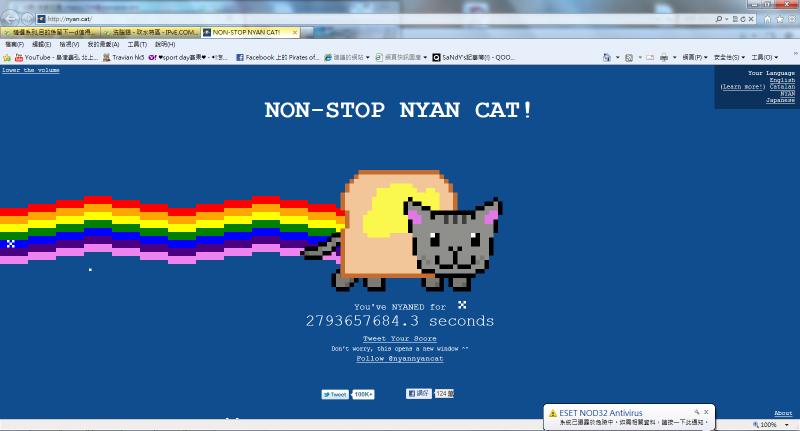Click the 100% zoom level control
The width and height of the screenshot is (800, 431).
[764, 424]
